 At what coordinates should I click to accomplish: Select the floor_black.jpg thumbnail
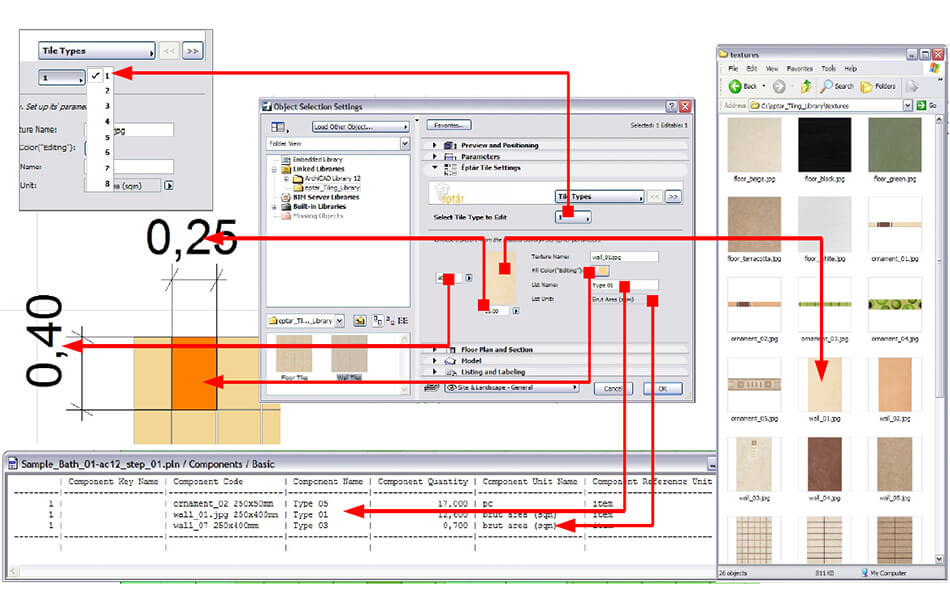(825, 145)
